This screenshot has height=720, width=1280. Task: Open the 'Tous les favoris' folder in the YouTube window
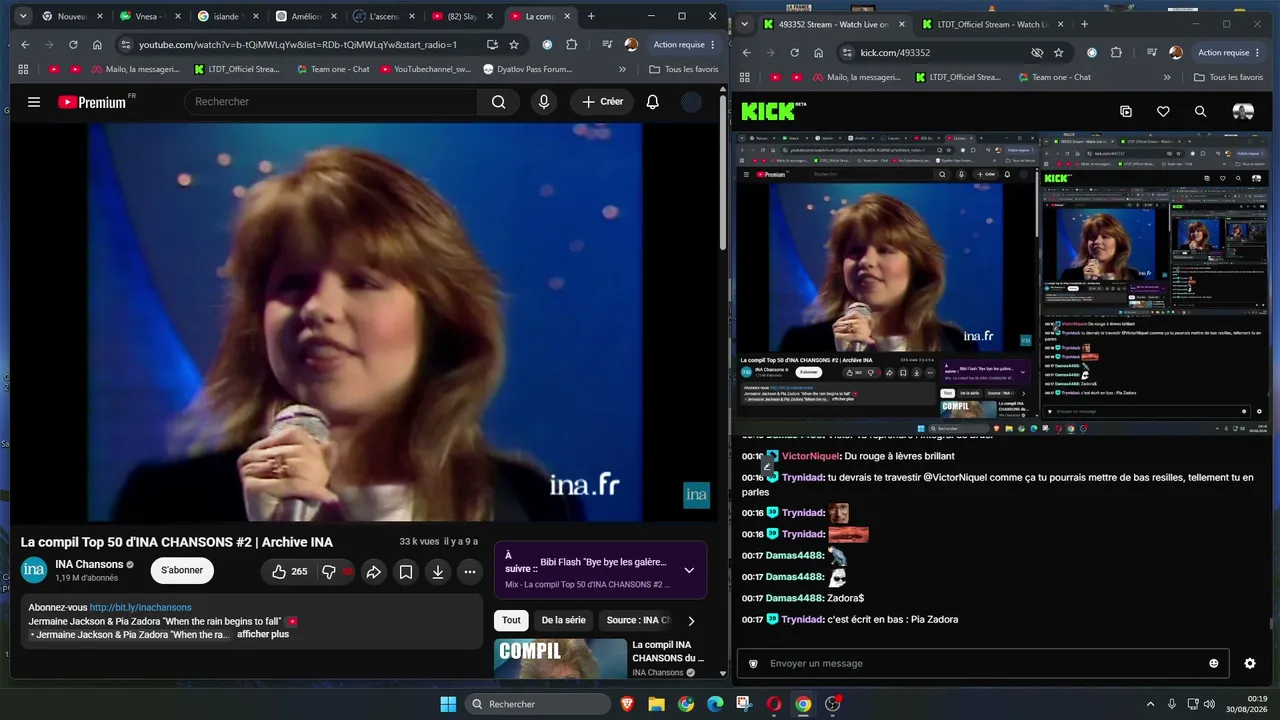tap(685, 69)
